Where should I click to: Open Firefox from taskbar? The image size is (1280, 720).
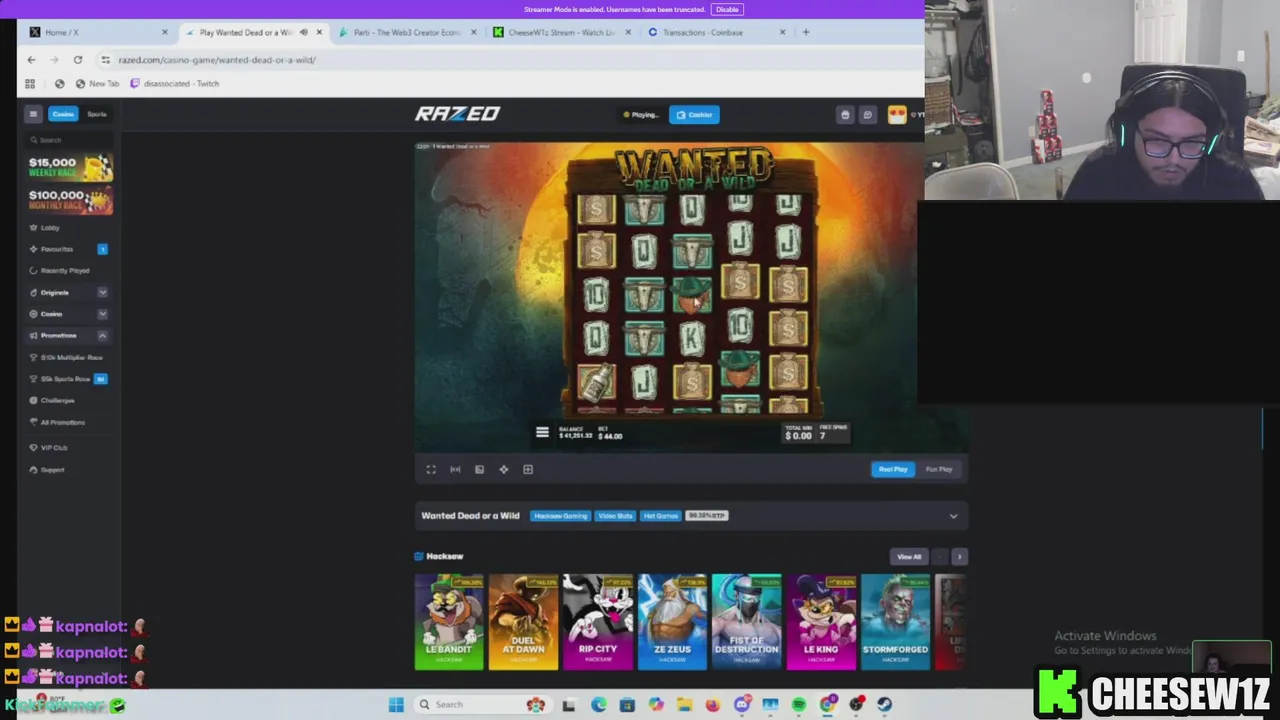(713, 704)
